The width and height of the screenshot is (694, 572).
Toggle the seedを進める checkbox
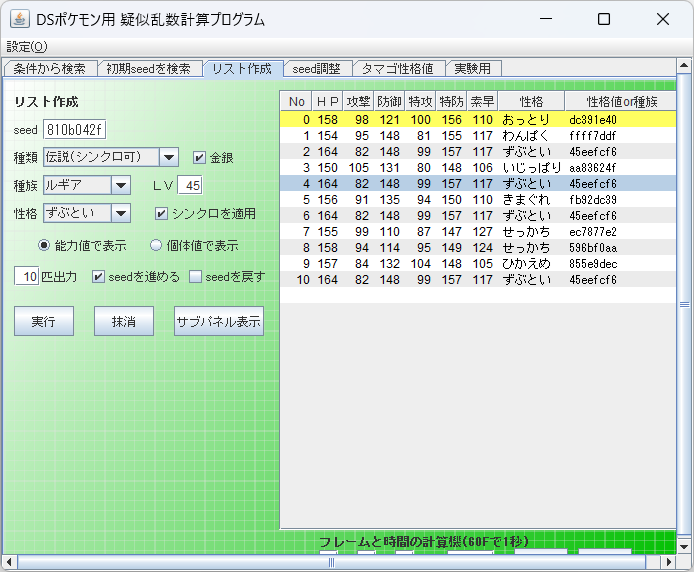click(x=98, y=277)
